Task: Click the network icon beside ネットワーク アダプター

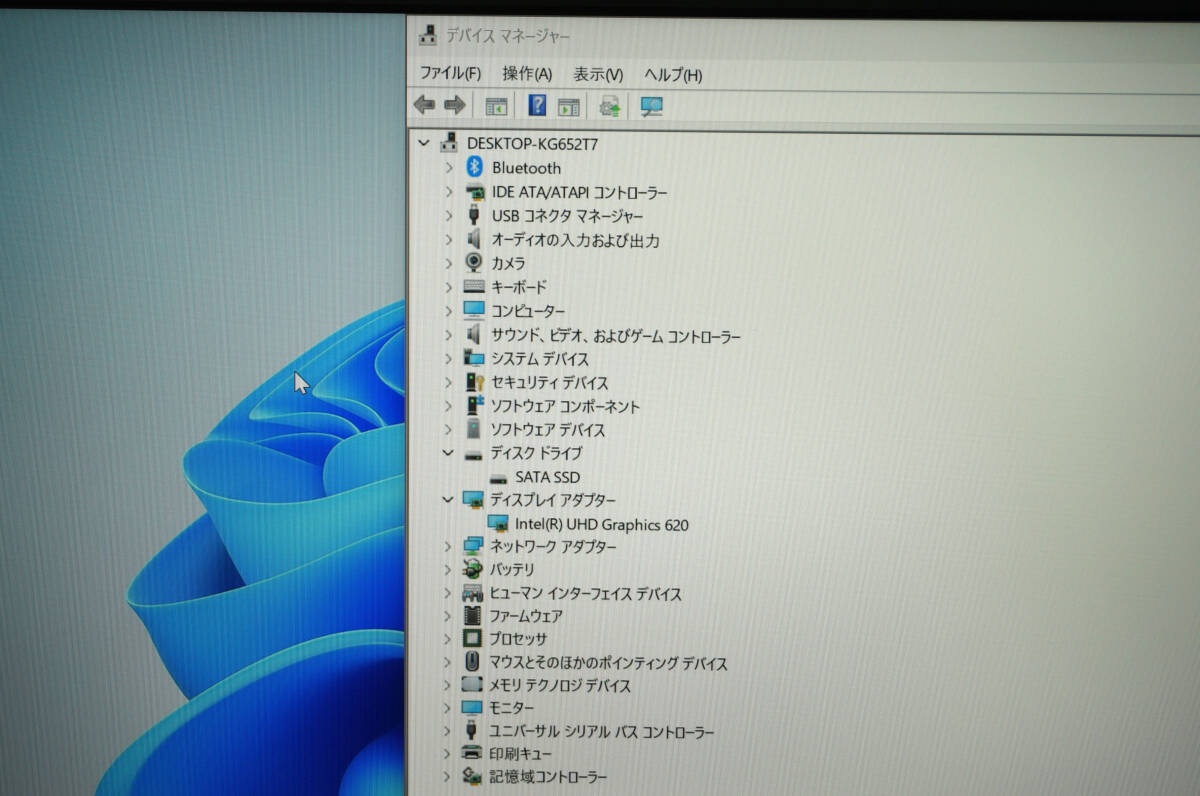Action: 474,546
